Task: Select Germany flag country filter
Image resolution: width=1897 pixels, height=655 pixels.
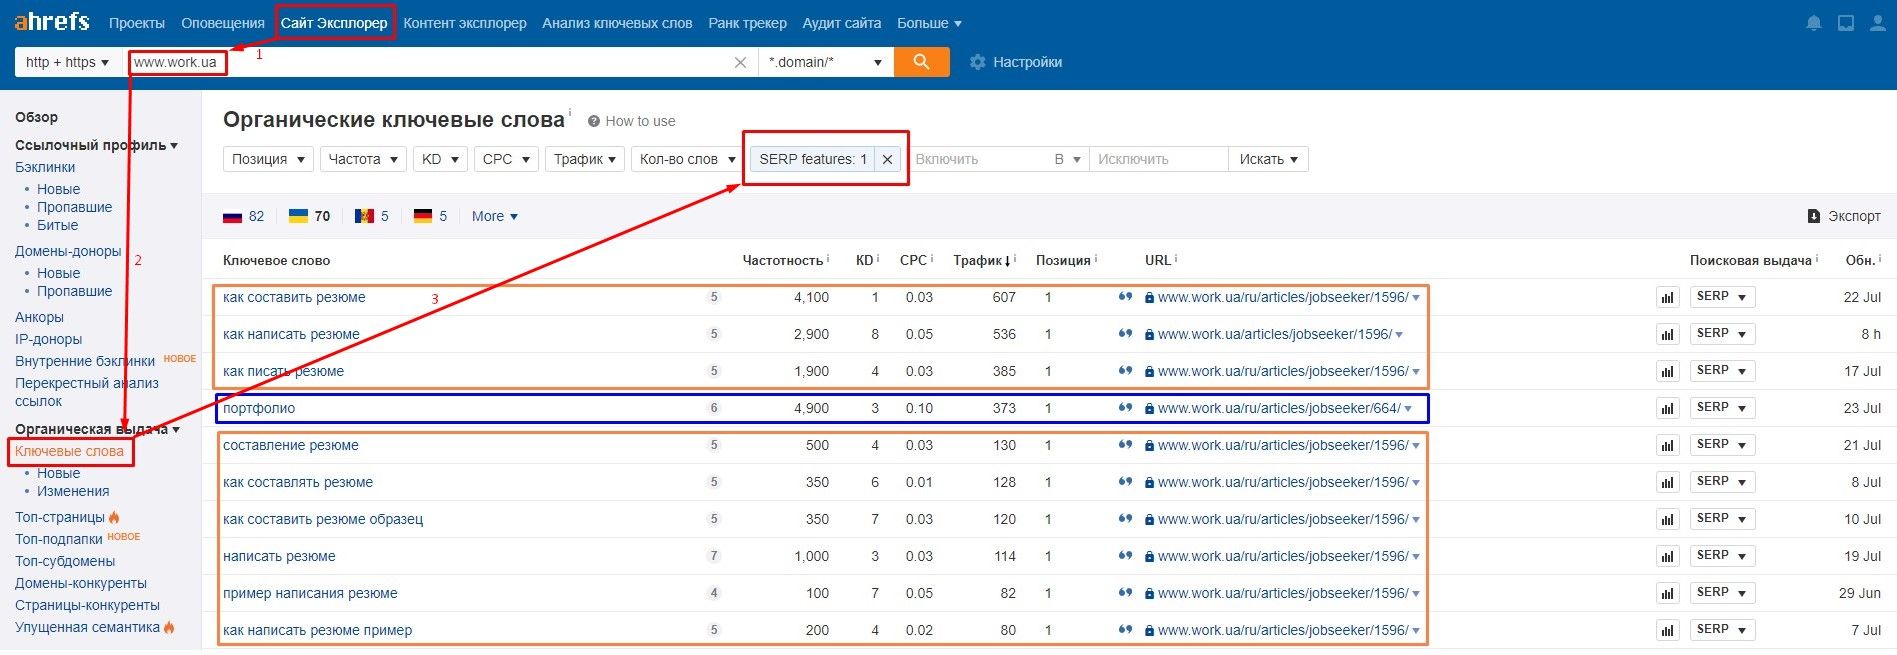Action: pyautogui.click(x=430, y=216)
